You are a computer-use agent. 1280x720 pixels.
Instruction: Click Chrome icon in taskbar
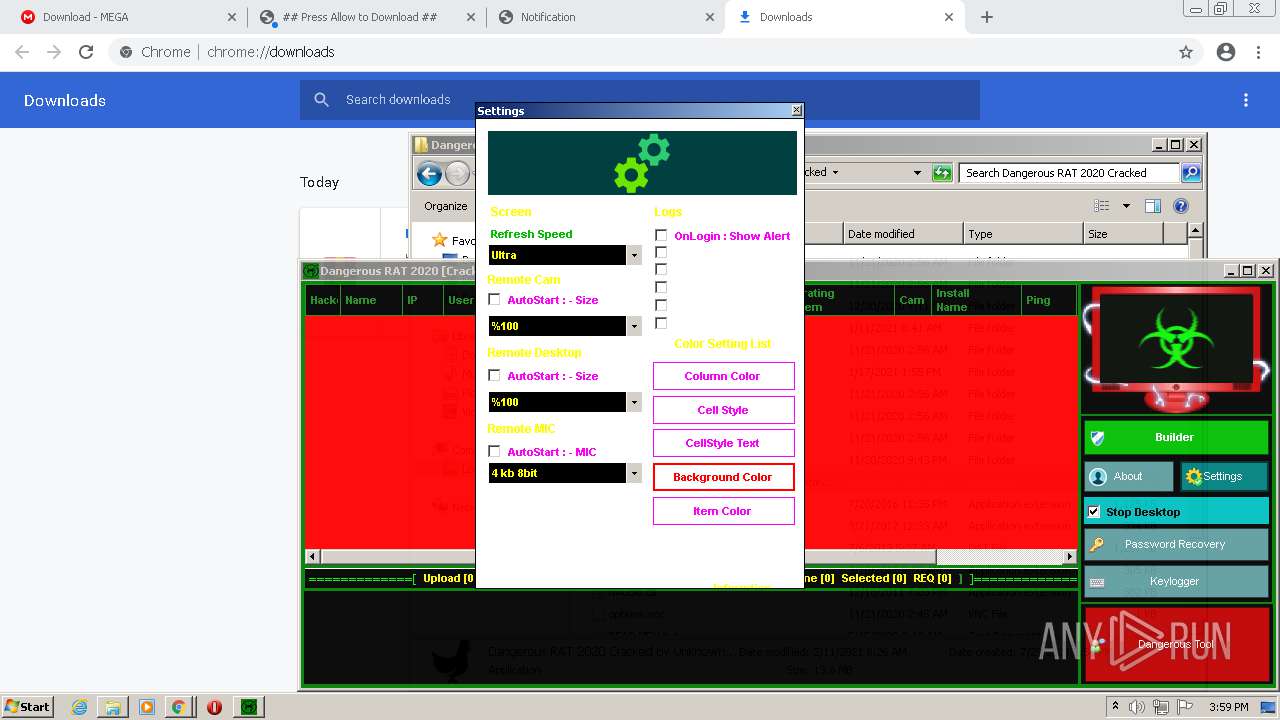click(178, 707)
